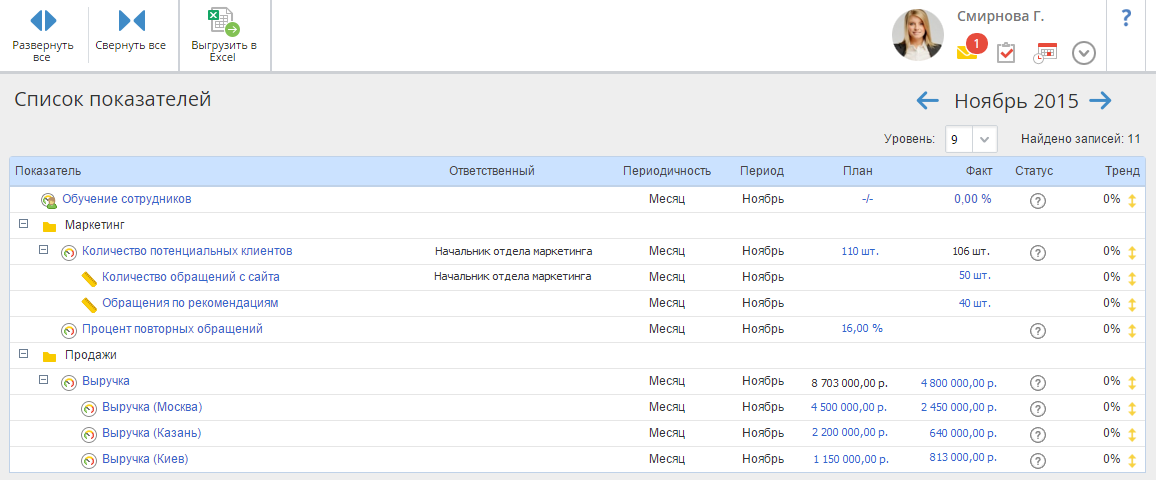The height and width of the screenshot is (480, 1156).
Task: Click the Expand all (Развернуть все) icon
Action: pos(43,21)
